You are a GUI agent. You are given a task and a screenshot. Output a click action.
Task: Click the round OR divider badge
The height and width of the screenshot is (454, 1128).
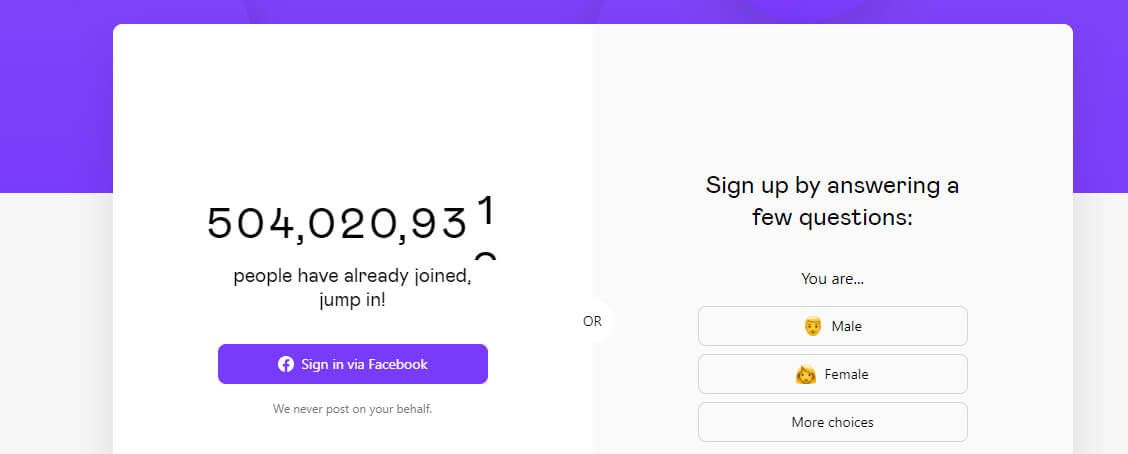(592, 322)
